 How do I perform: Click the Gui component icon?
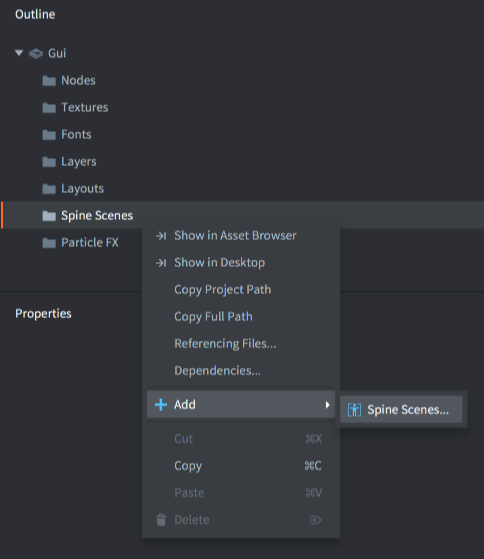tap(36, 53)
